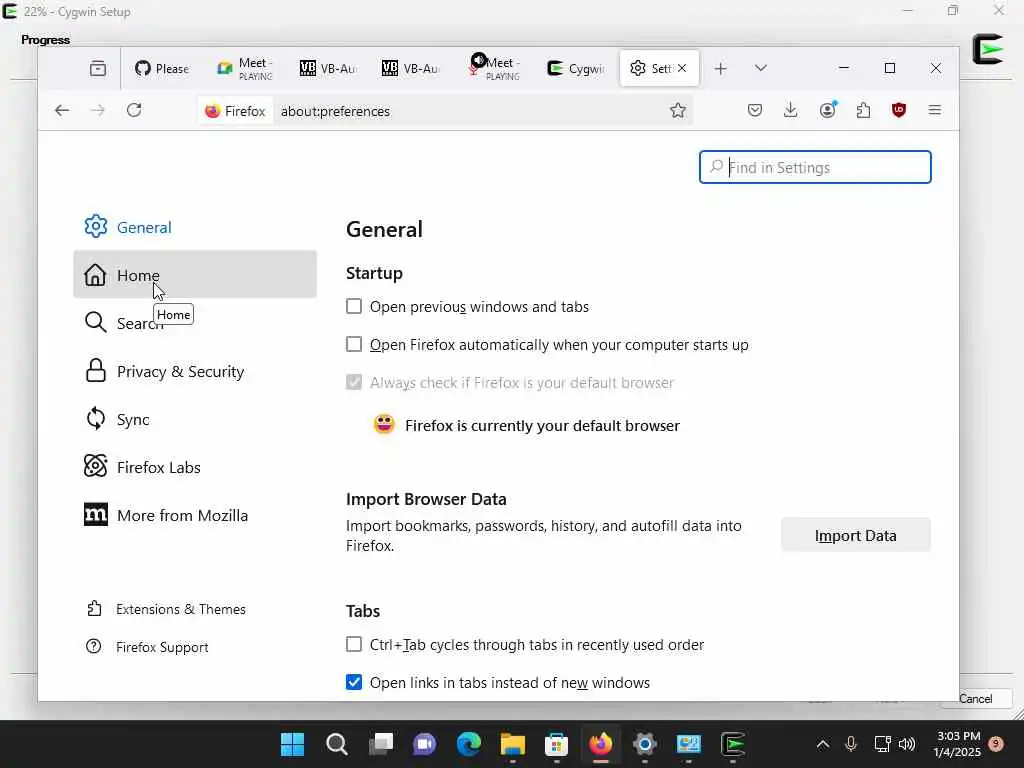Image resolution: width=1024 pixels, height=768 pixels.
Task: Open Windows Settings gear on taskbar
Action: tap(645, 743)
